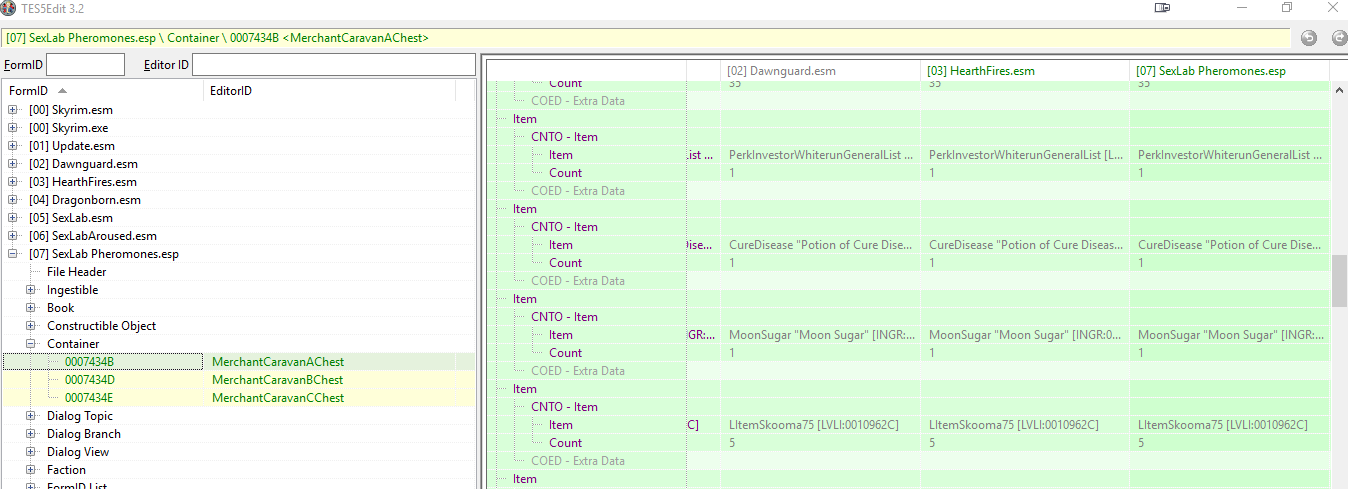This screenshot has width=1348, height=489.
Task: Select the Dialog View group label
Action: pos(78,452)
